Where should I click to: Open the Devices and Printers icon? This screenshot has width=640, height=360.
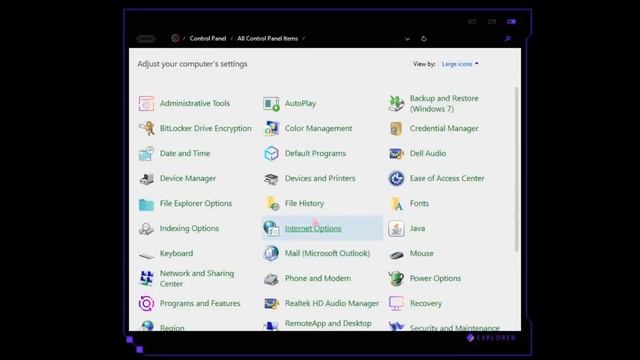[x=271, y=179]
